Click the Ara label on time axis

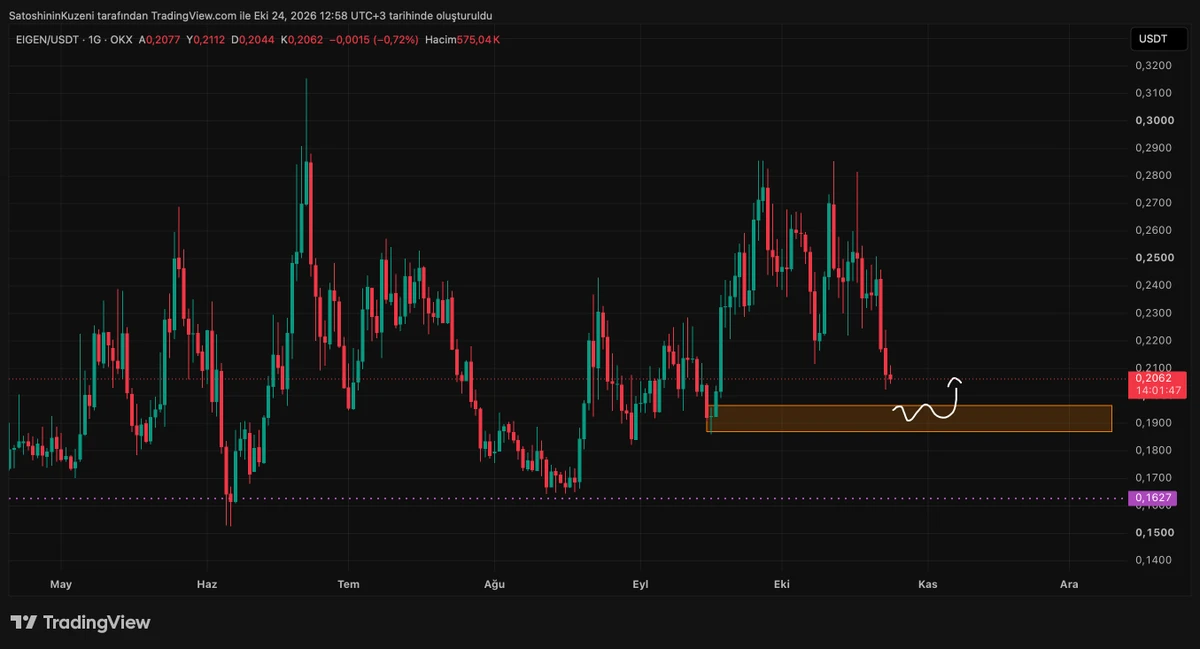(x=1069, y=584)
